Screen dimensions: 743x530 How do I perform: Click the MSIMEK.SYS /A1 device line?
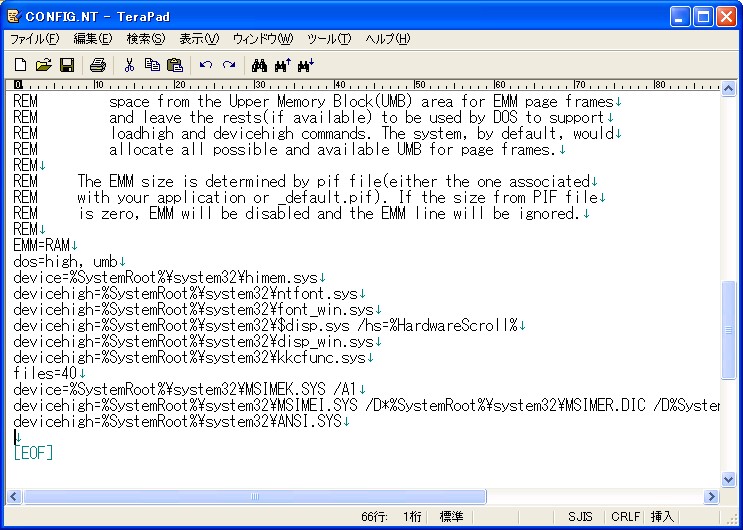tap(189, 390)
